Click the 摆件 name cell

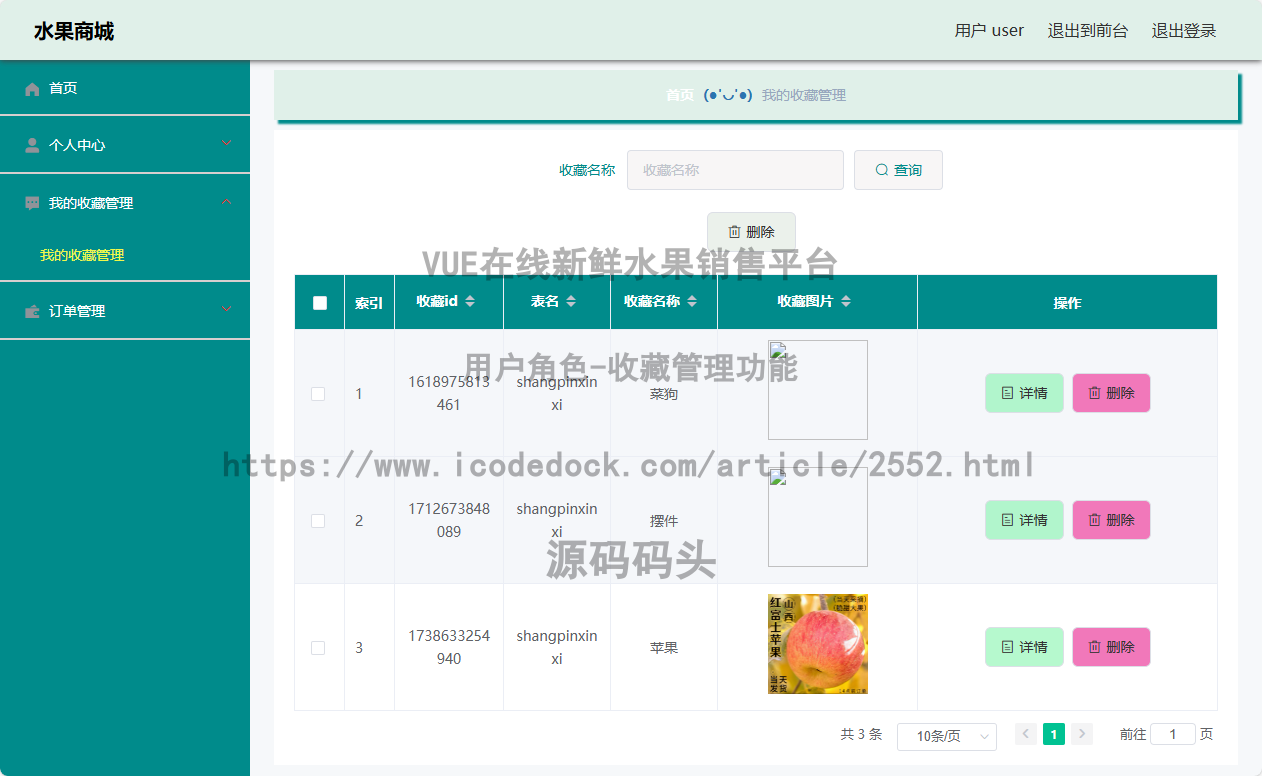664,521
